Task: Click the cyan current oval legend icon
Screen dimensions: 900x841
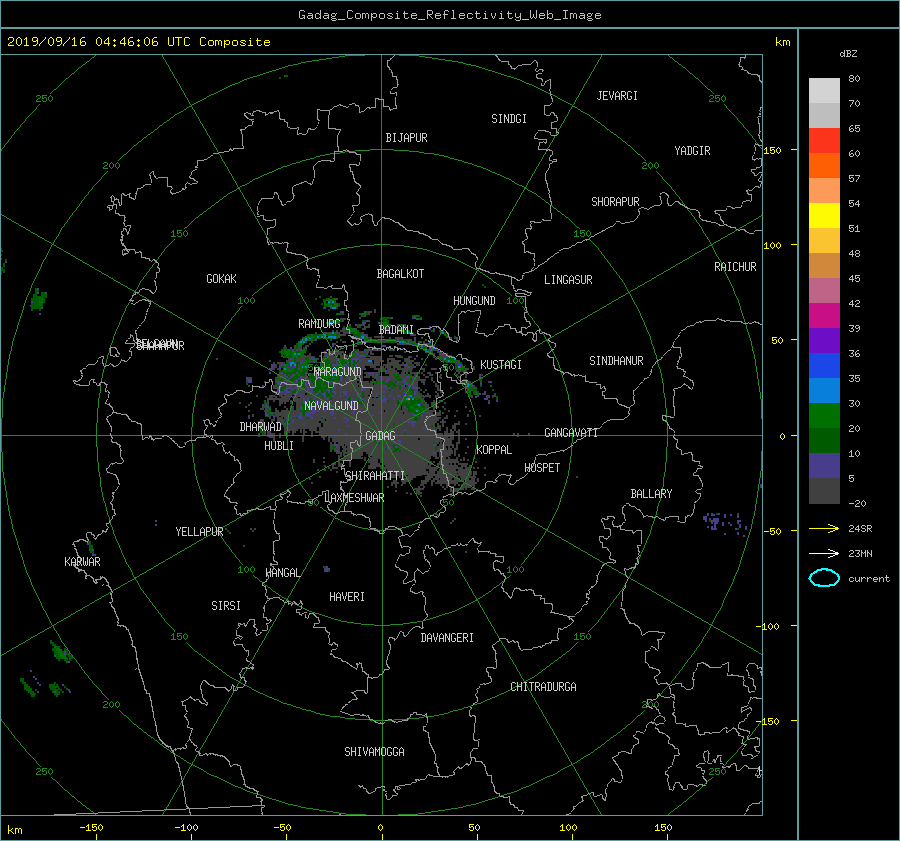Action: [824, 578]
